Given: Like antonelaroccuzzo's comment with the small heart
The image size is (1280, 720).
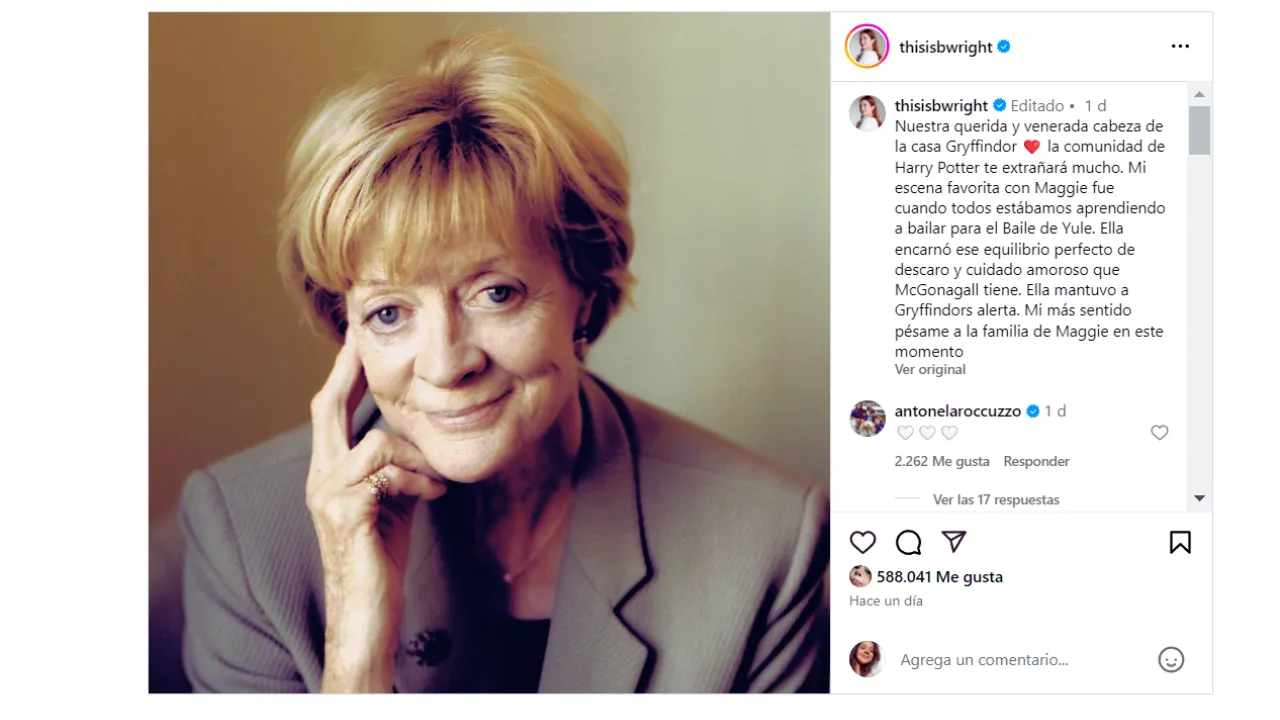Looking at the screenshot, I should point(1159,433).
